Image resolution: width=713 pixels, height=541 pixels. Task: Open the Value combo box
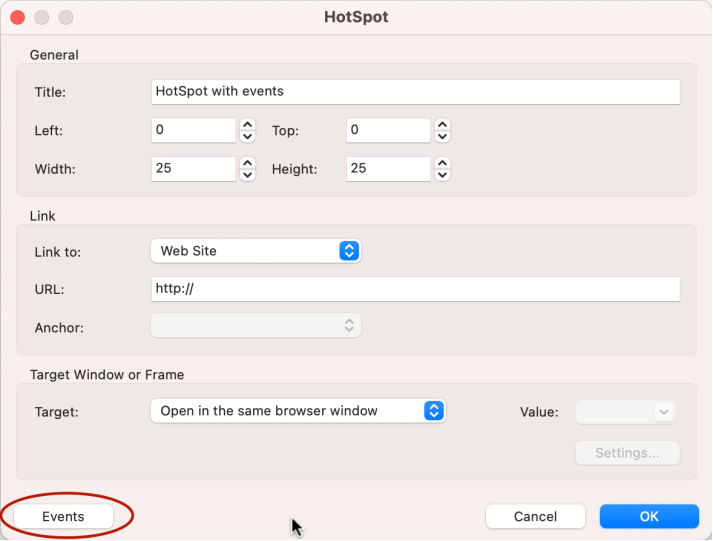[x=626, y=412]
